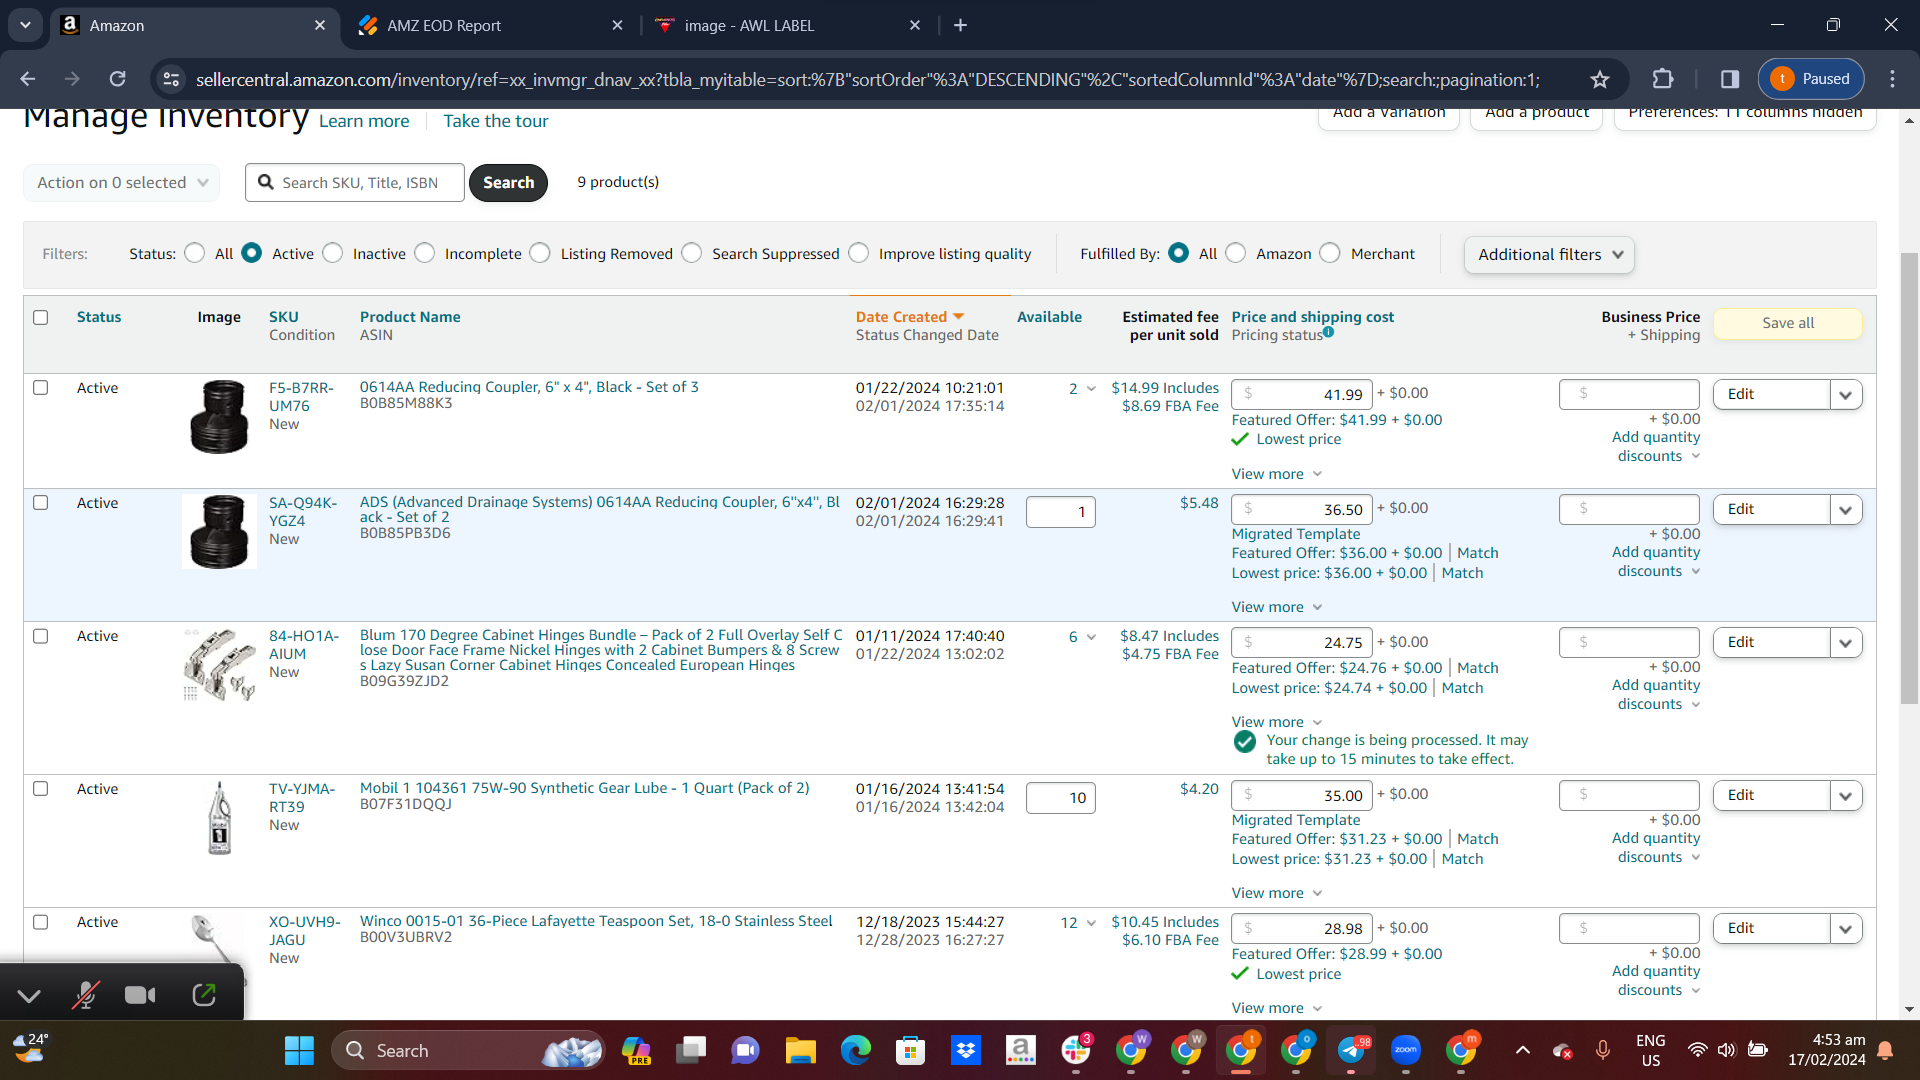Open the Chrome side panel
This screenshot has width=1920, height=1080.
tap(1730, 79)
